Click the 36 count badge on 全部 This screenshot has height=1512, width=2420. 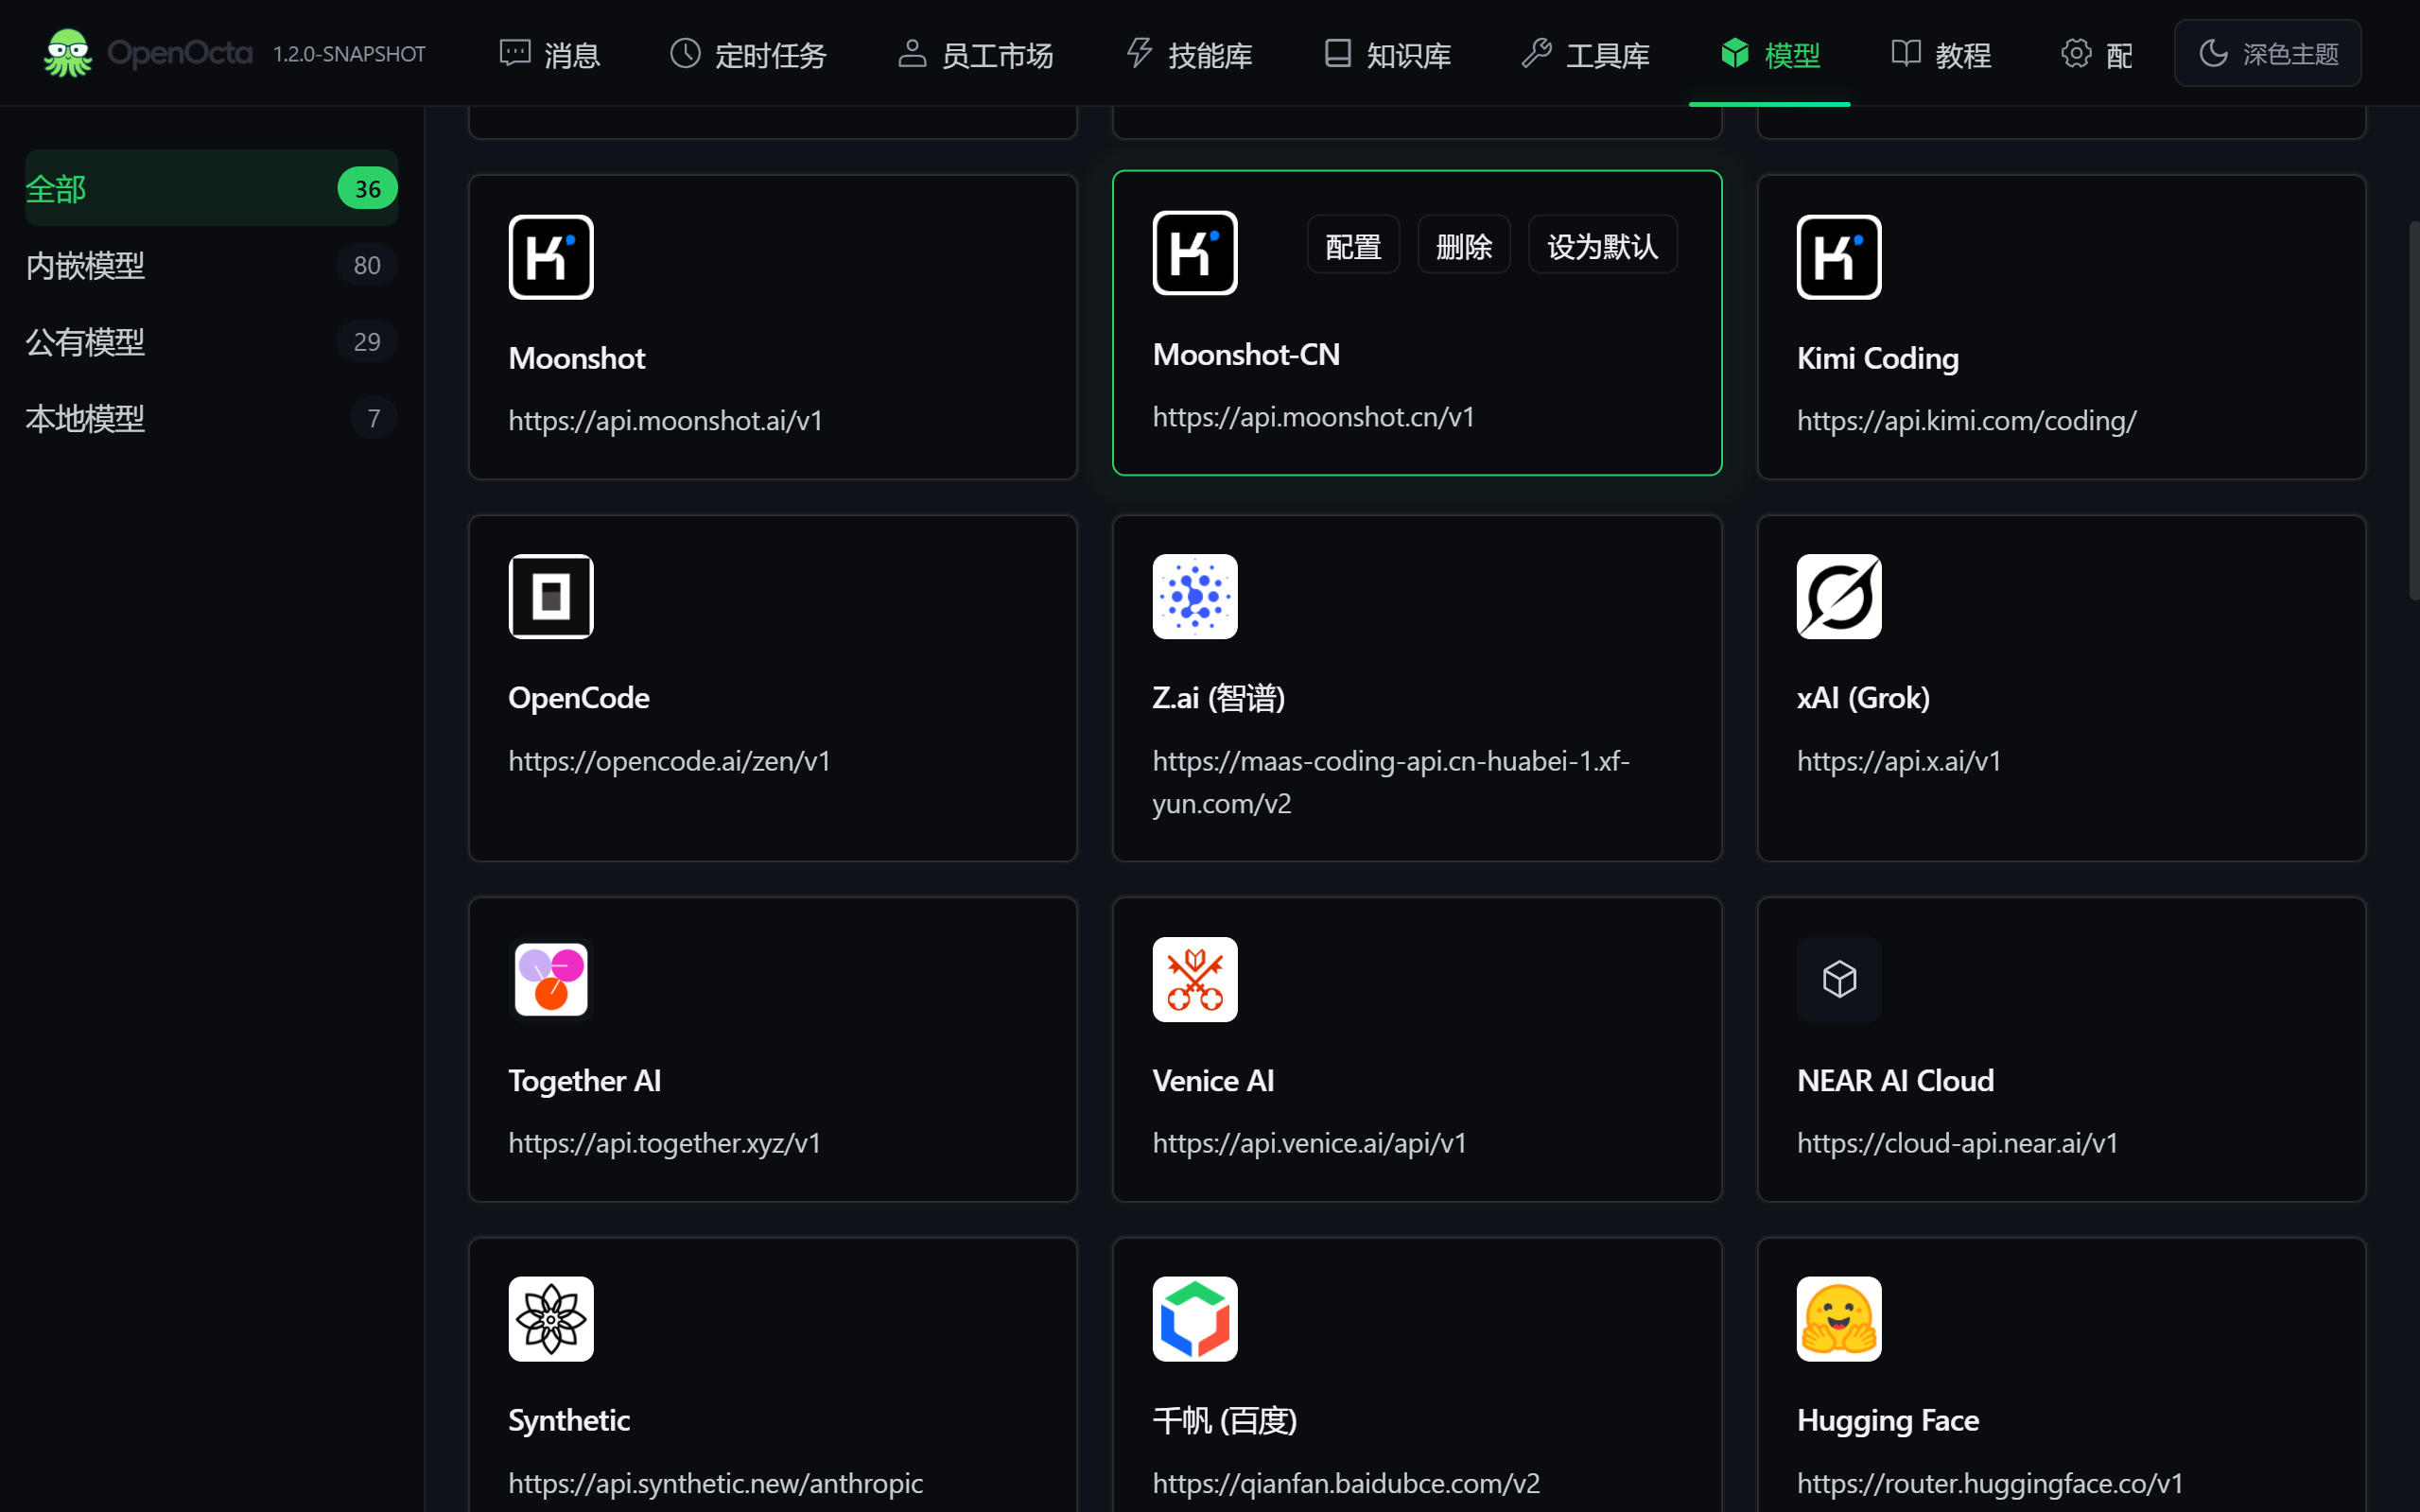367,188
